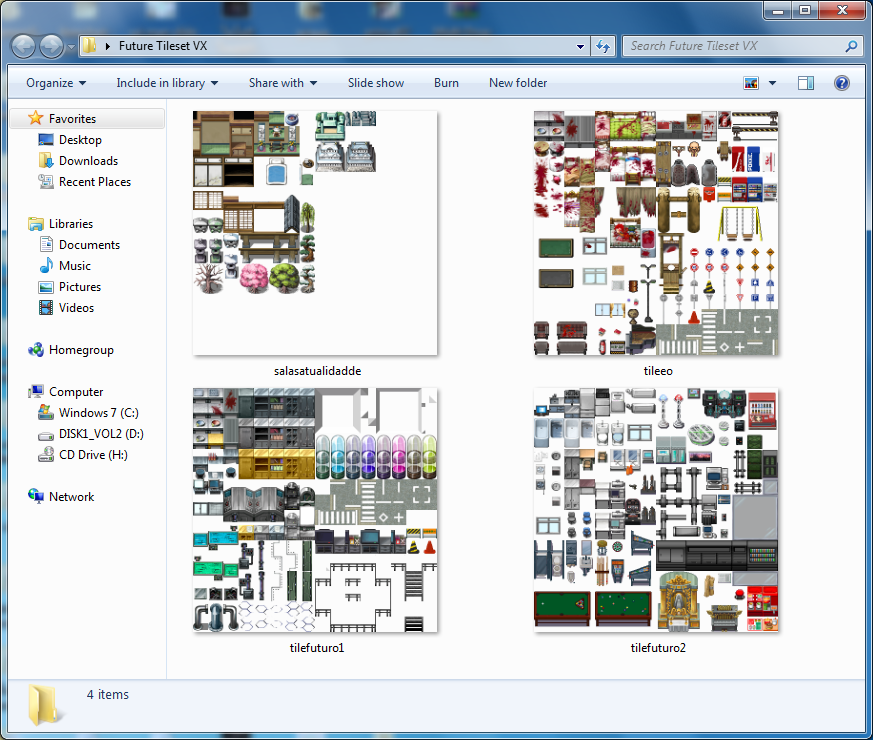Viewport: 873px width, 740px height.
Task: Select Computer in navigation pane
Action: point(76,392)
